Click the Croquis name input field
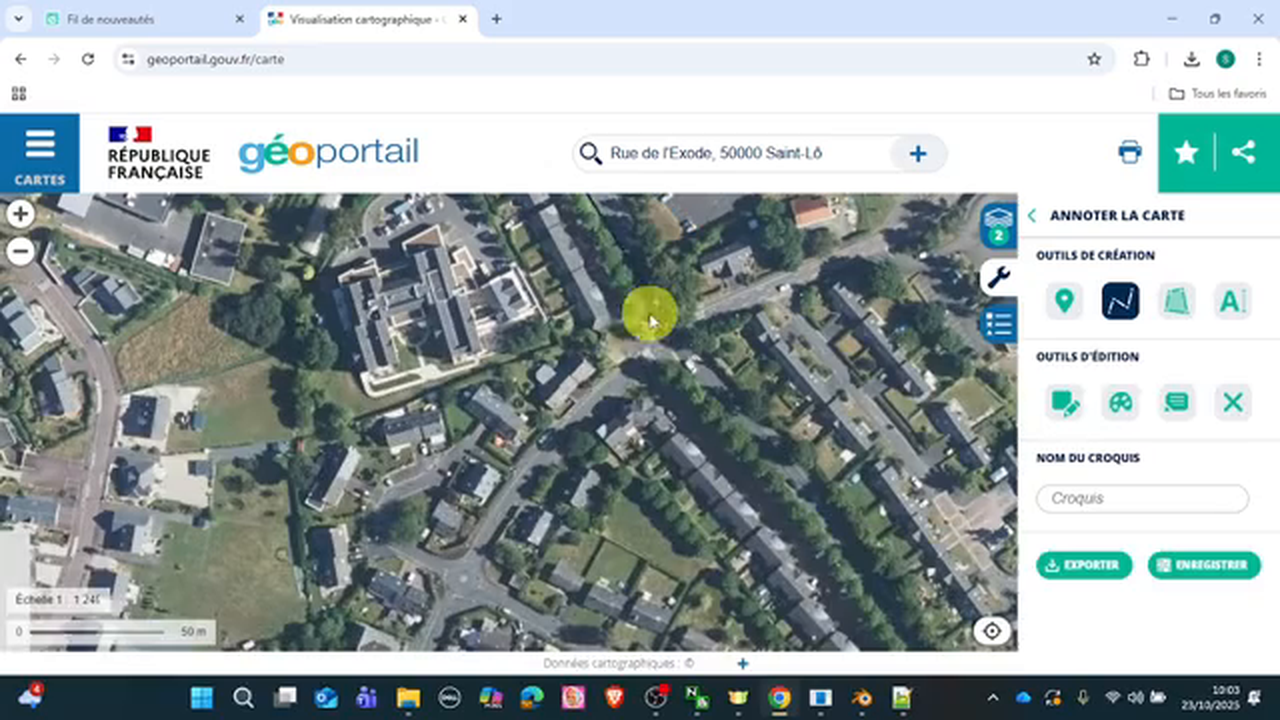 1142,498
